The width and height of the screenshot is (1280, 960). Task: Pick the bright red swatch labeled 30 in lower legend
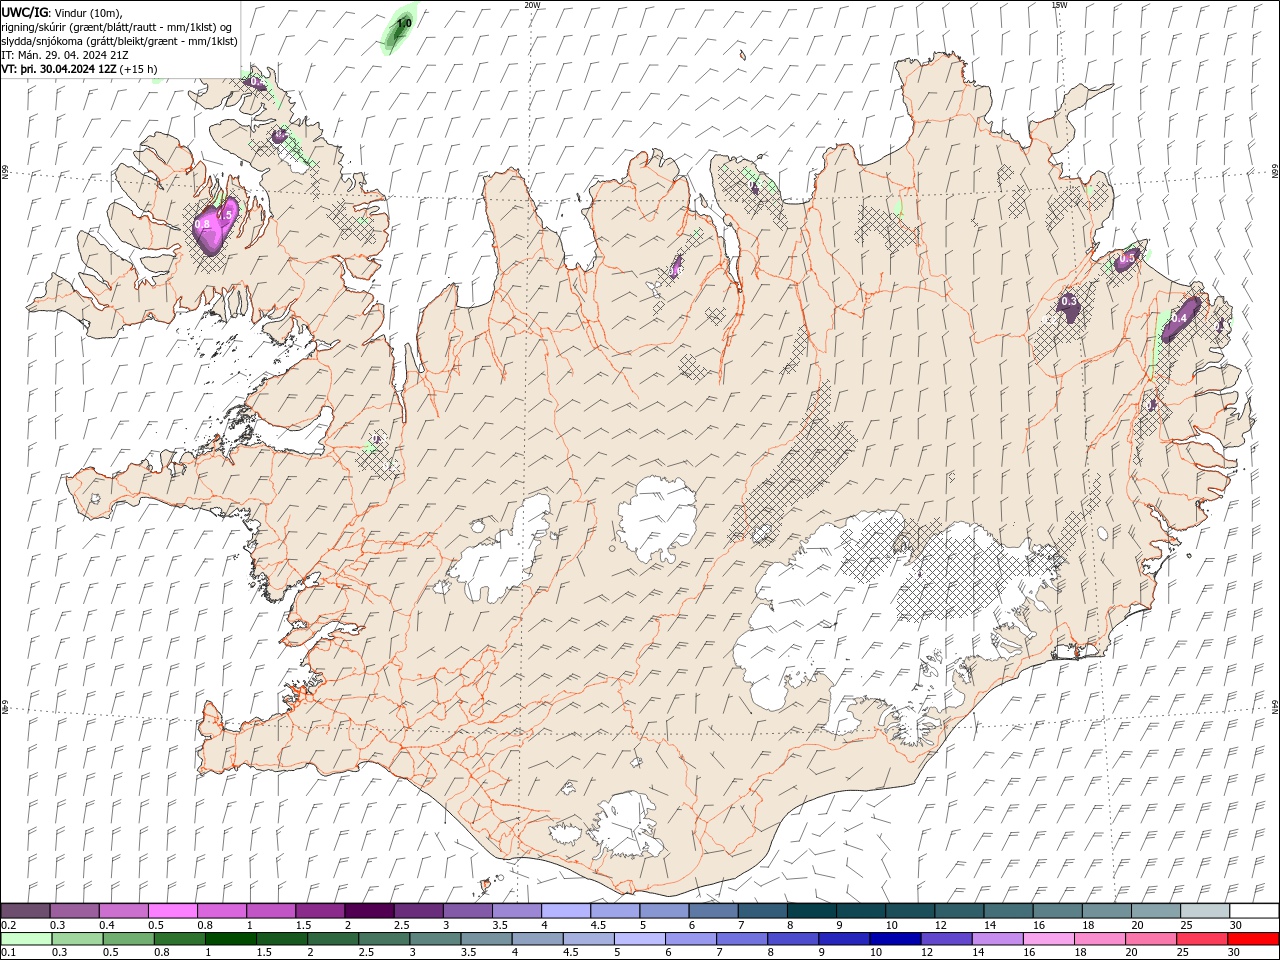point(1253,939)
